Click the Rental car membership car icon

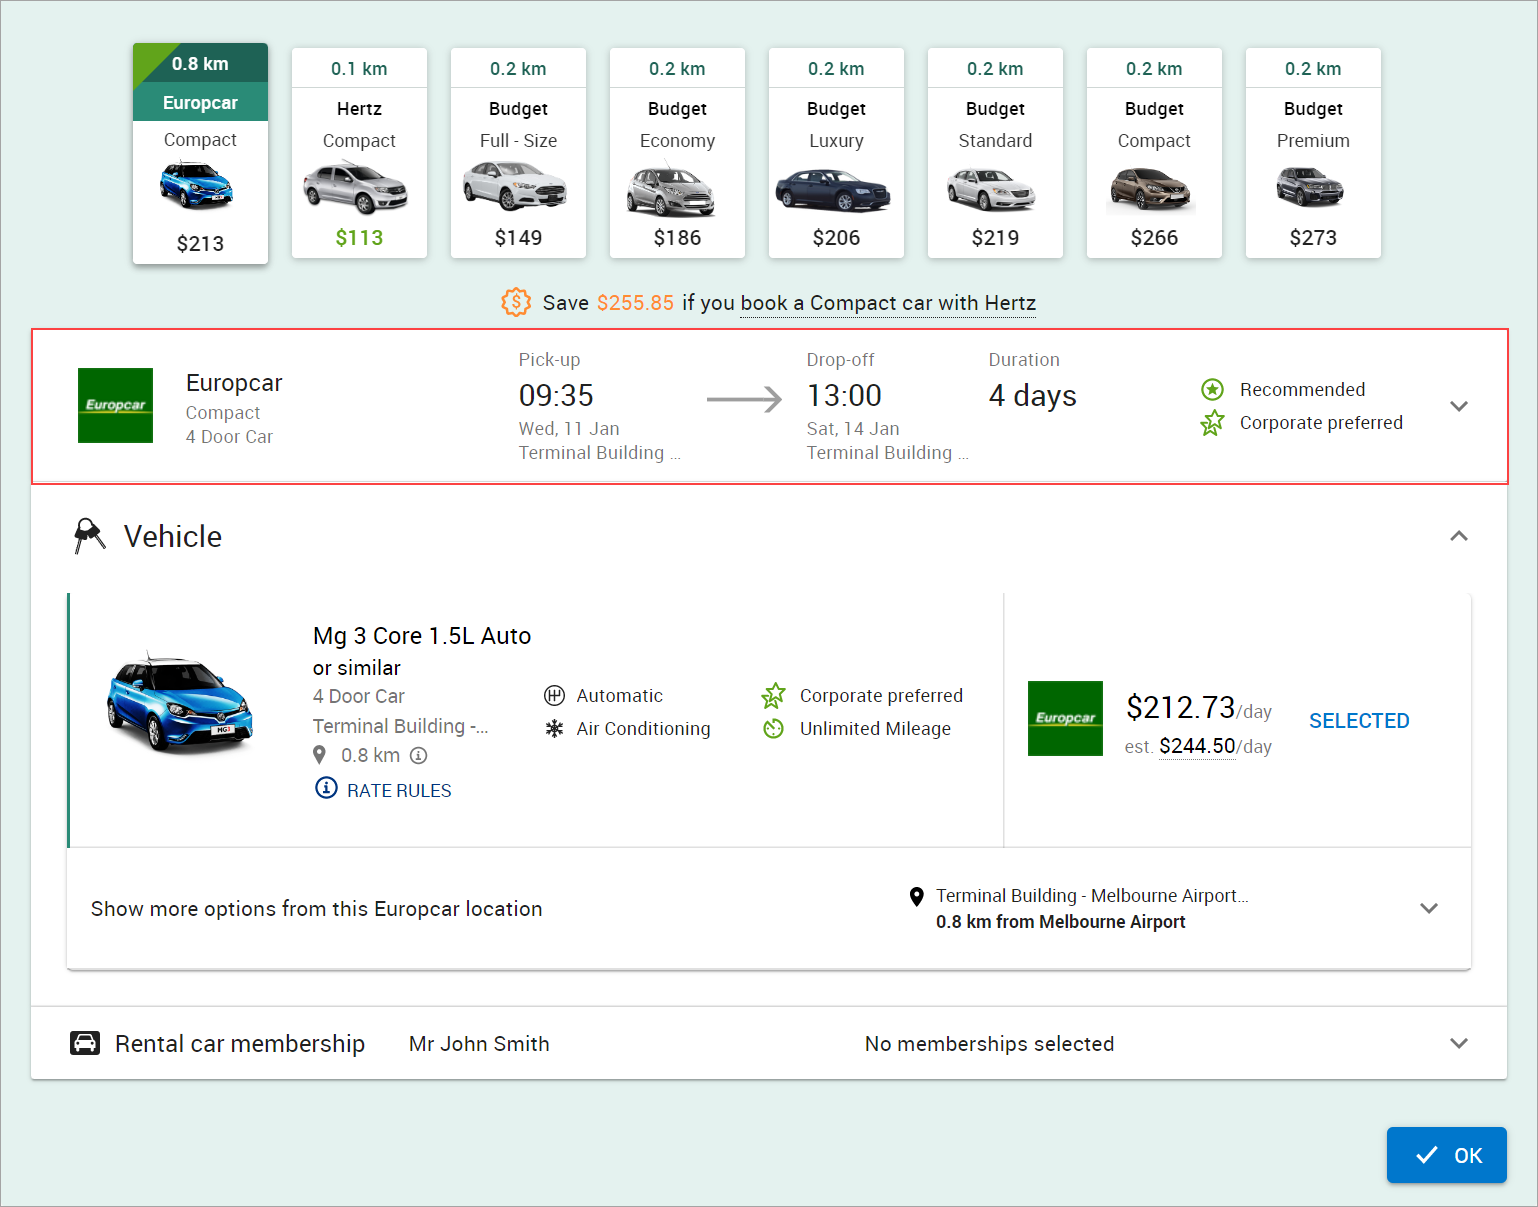pyautogui.click(x=85, y=1043)
